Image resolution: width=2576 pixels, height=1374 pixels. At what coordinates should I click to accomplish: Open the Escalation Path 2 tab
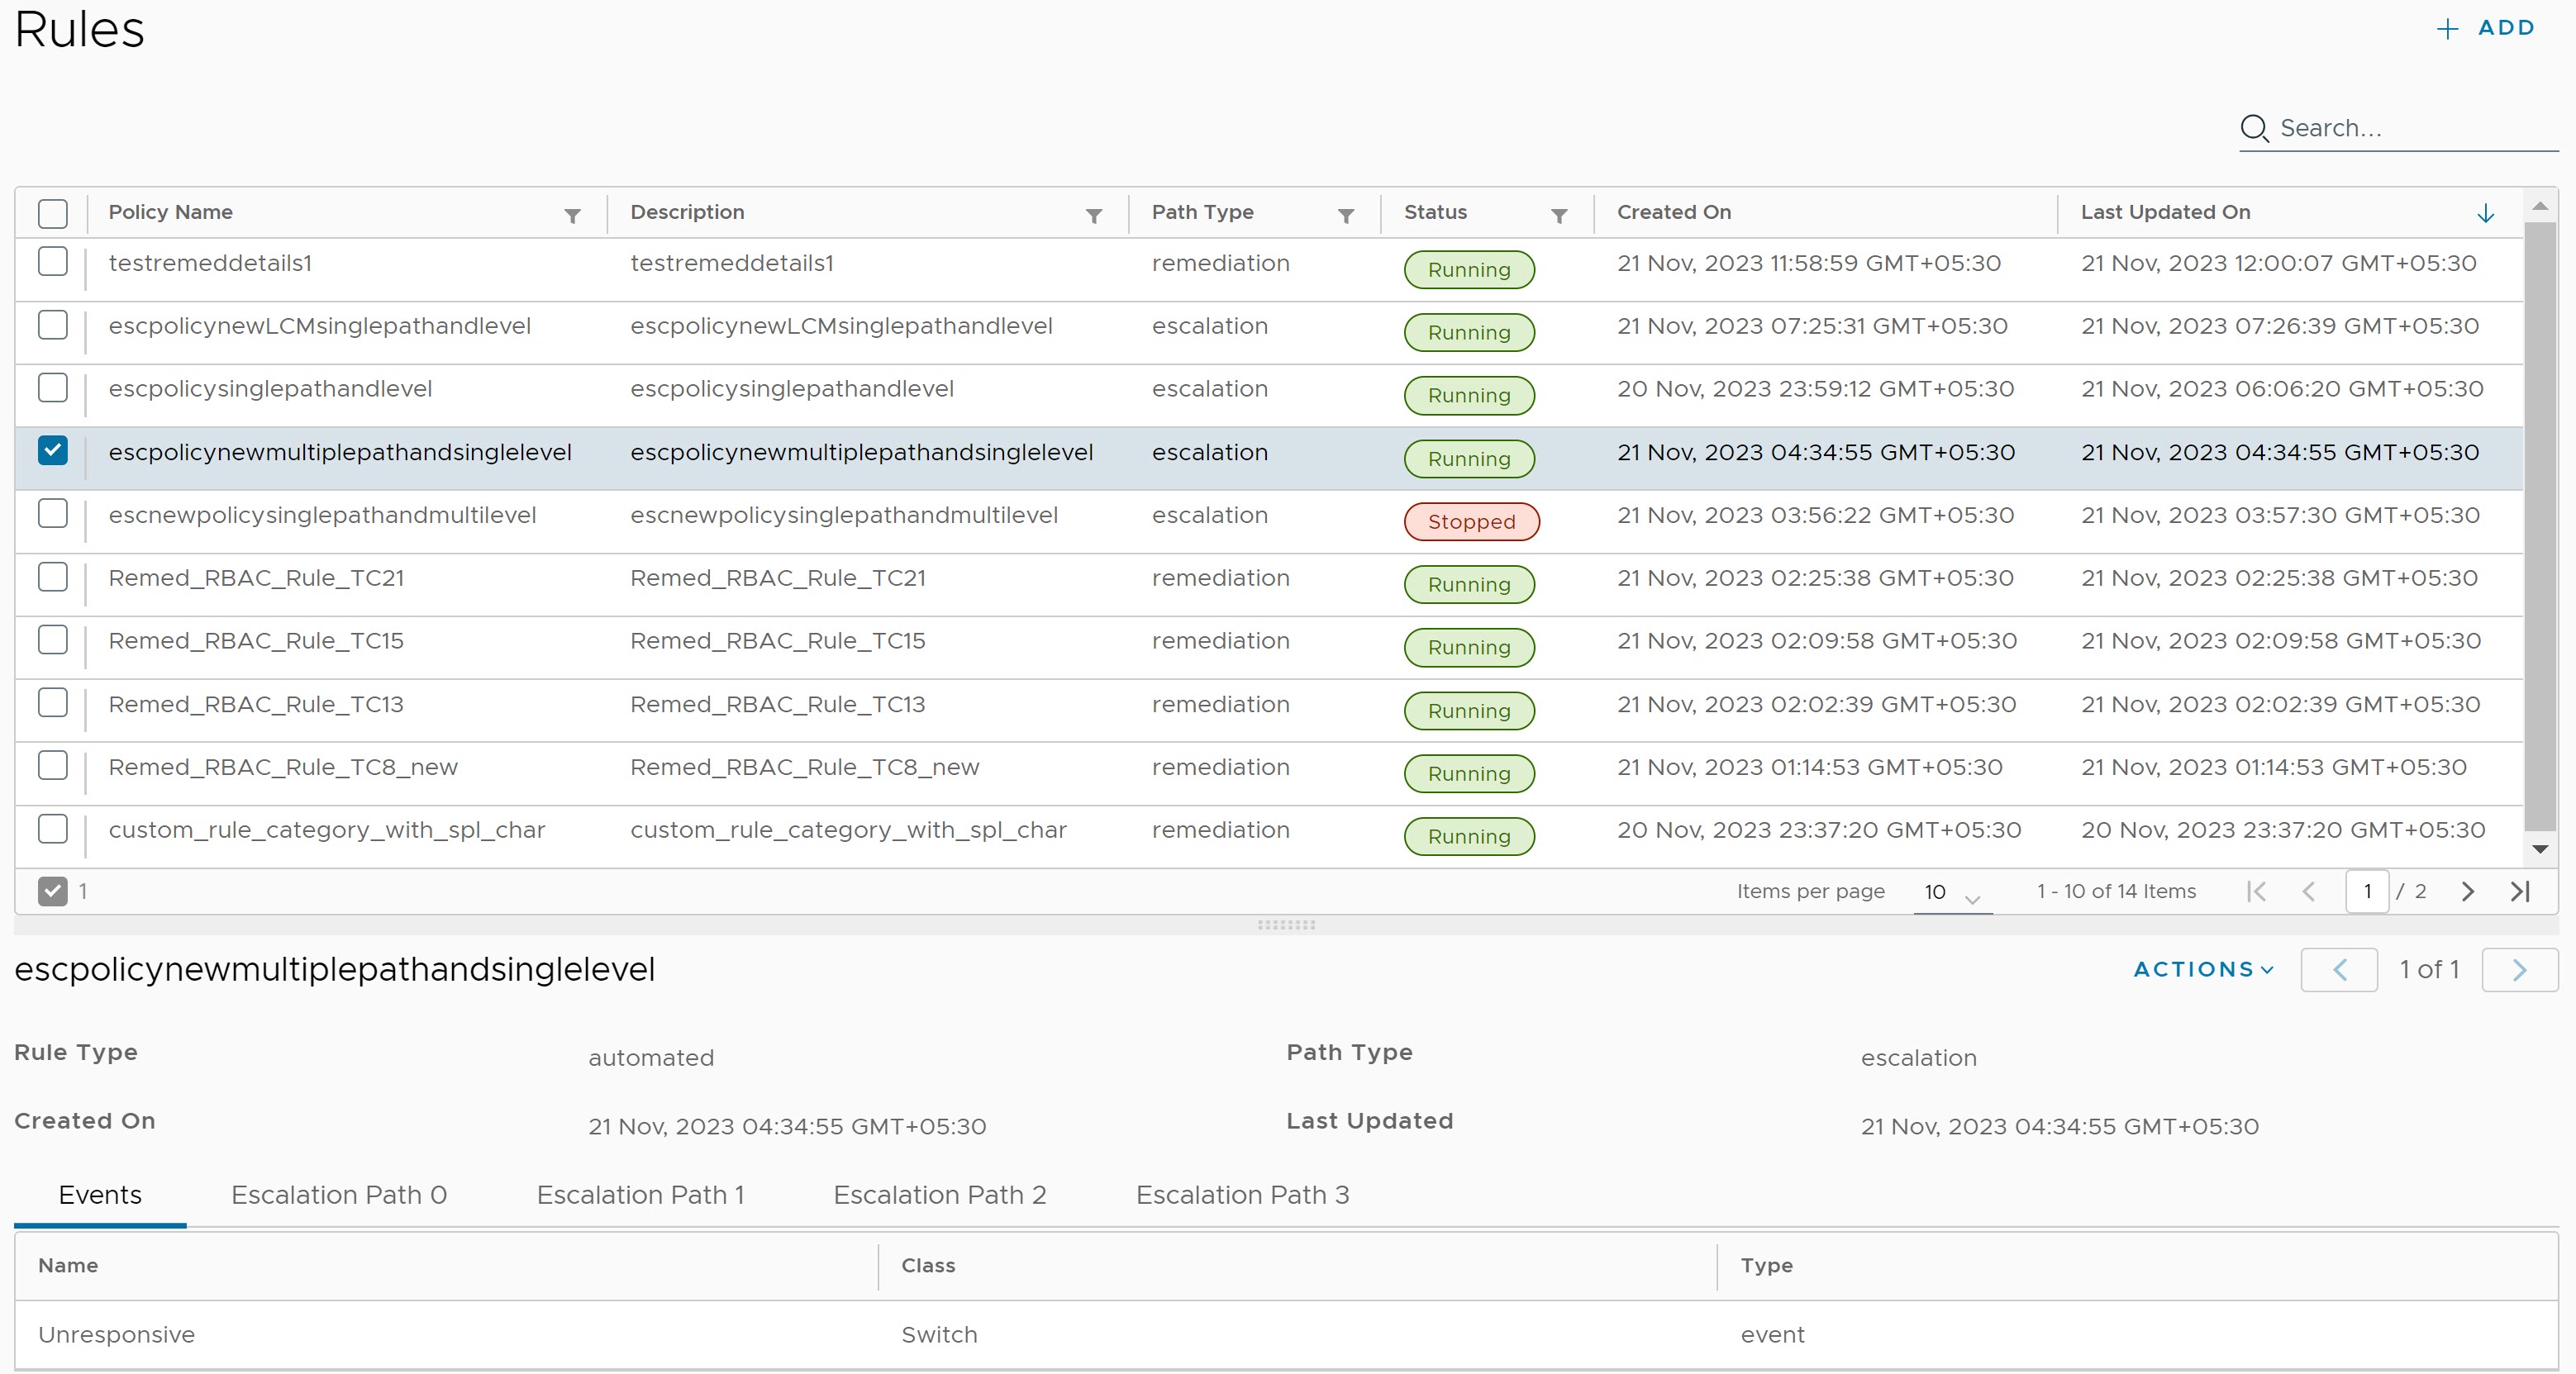[x=939, y=1195]
